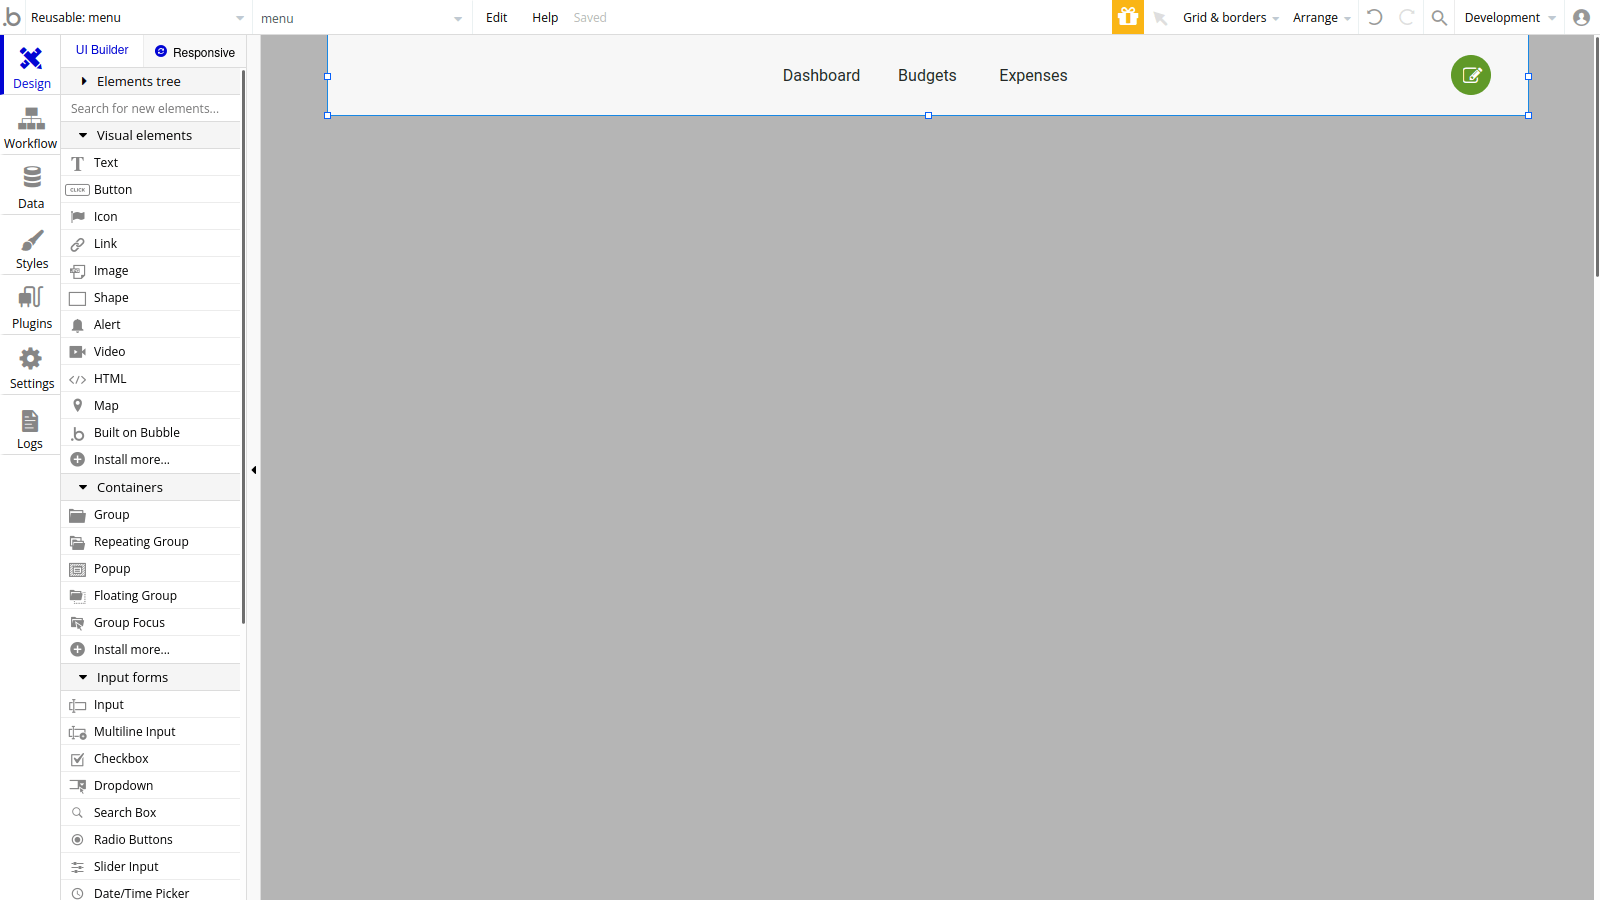Click the Dashboard menu item on canvas
This screenshot has height=900, width=1600.
821,75
